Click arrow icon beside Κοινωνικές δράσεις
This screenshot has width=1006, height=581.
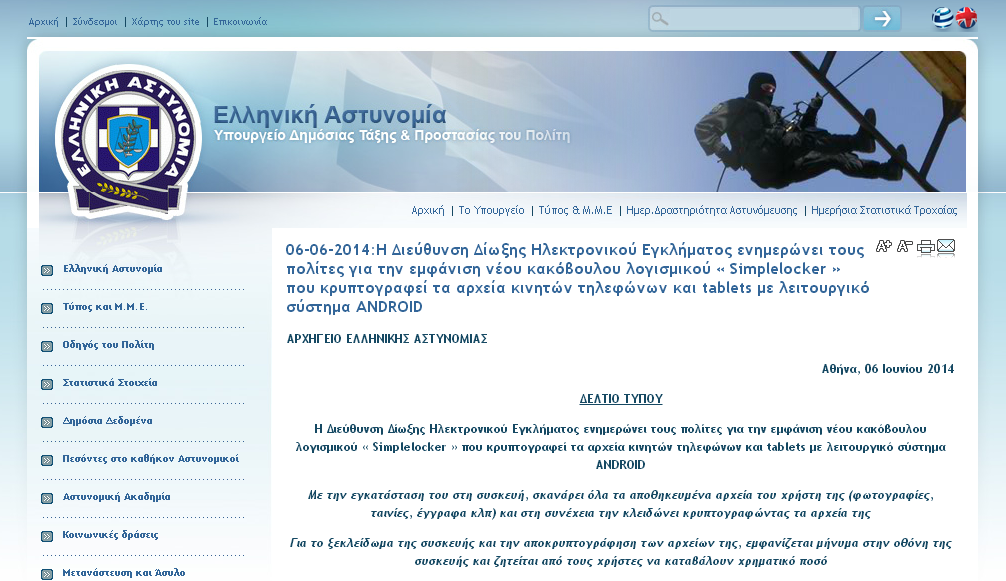[47, 536]
